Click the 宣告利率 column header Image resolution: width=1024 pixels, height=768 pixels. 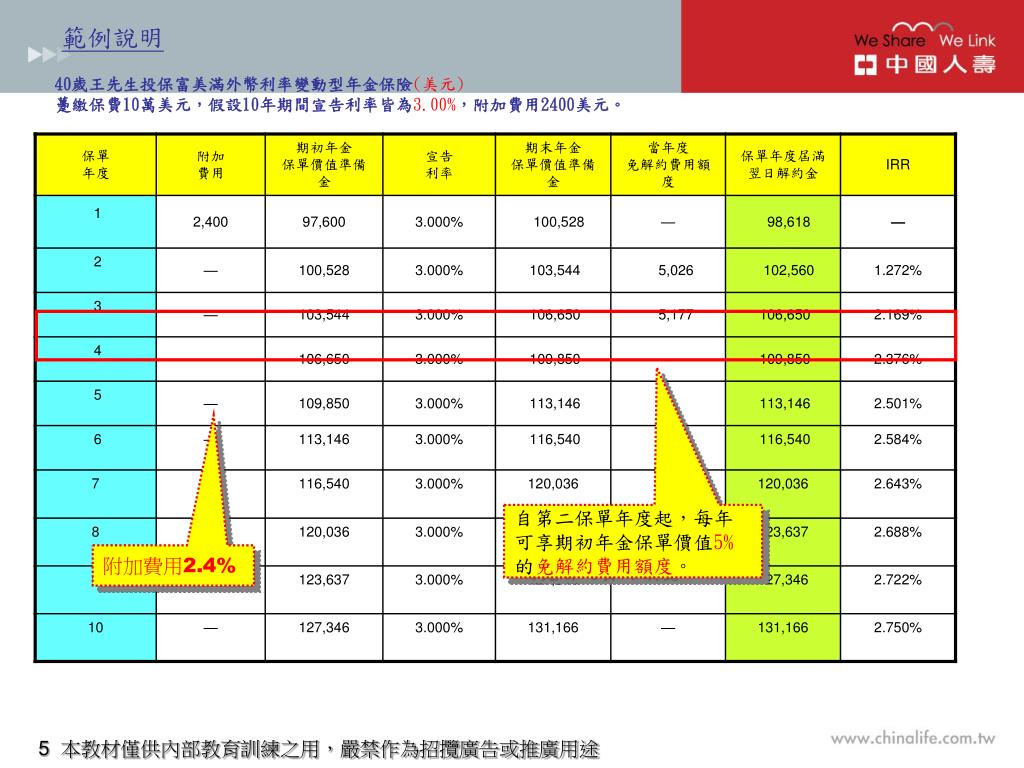click(x=439, y=165)
